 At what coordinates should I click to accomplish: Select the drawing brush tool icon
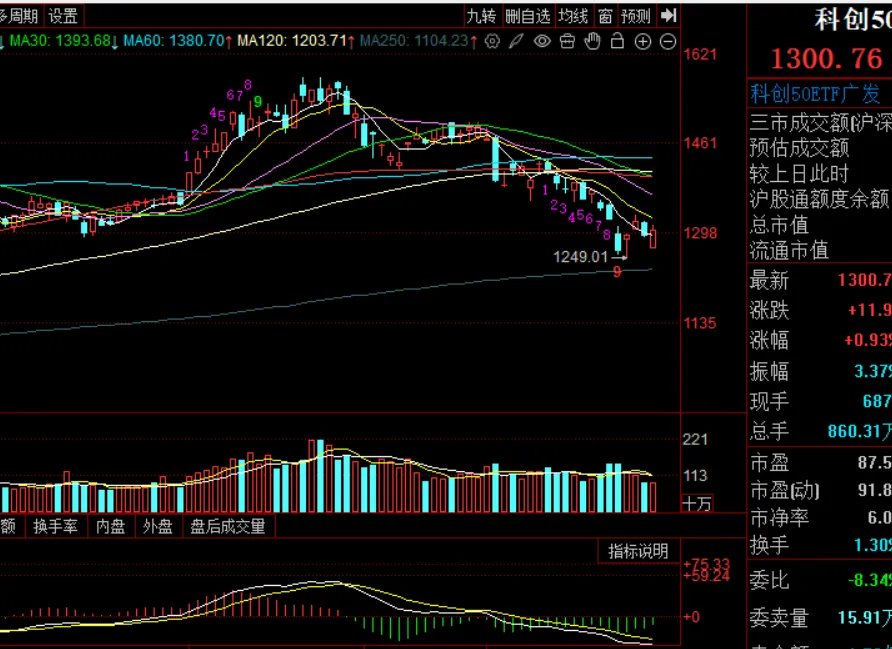tap(517, 41)
